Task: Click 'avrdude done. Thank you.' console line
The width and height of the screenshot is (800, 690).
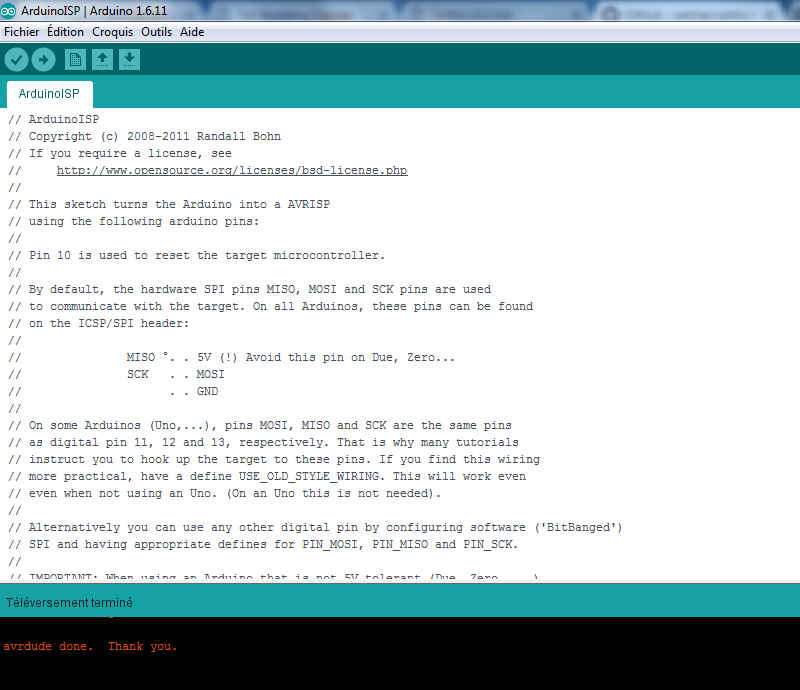Action: pyautogui.click(x=90, y=646)
